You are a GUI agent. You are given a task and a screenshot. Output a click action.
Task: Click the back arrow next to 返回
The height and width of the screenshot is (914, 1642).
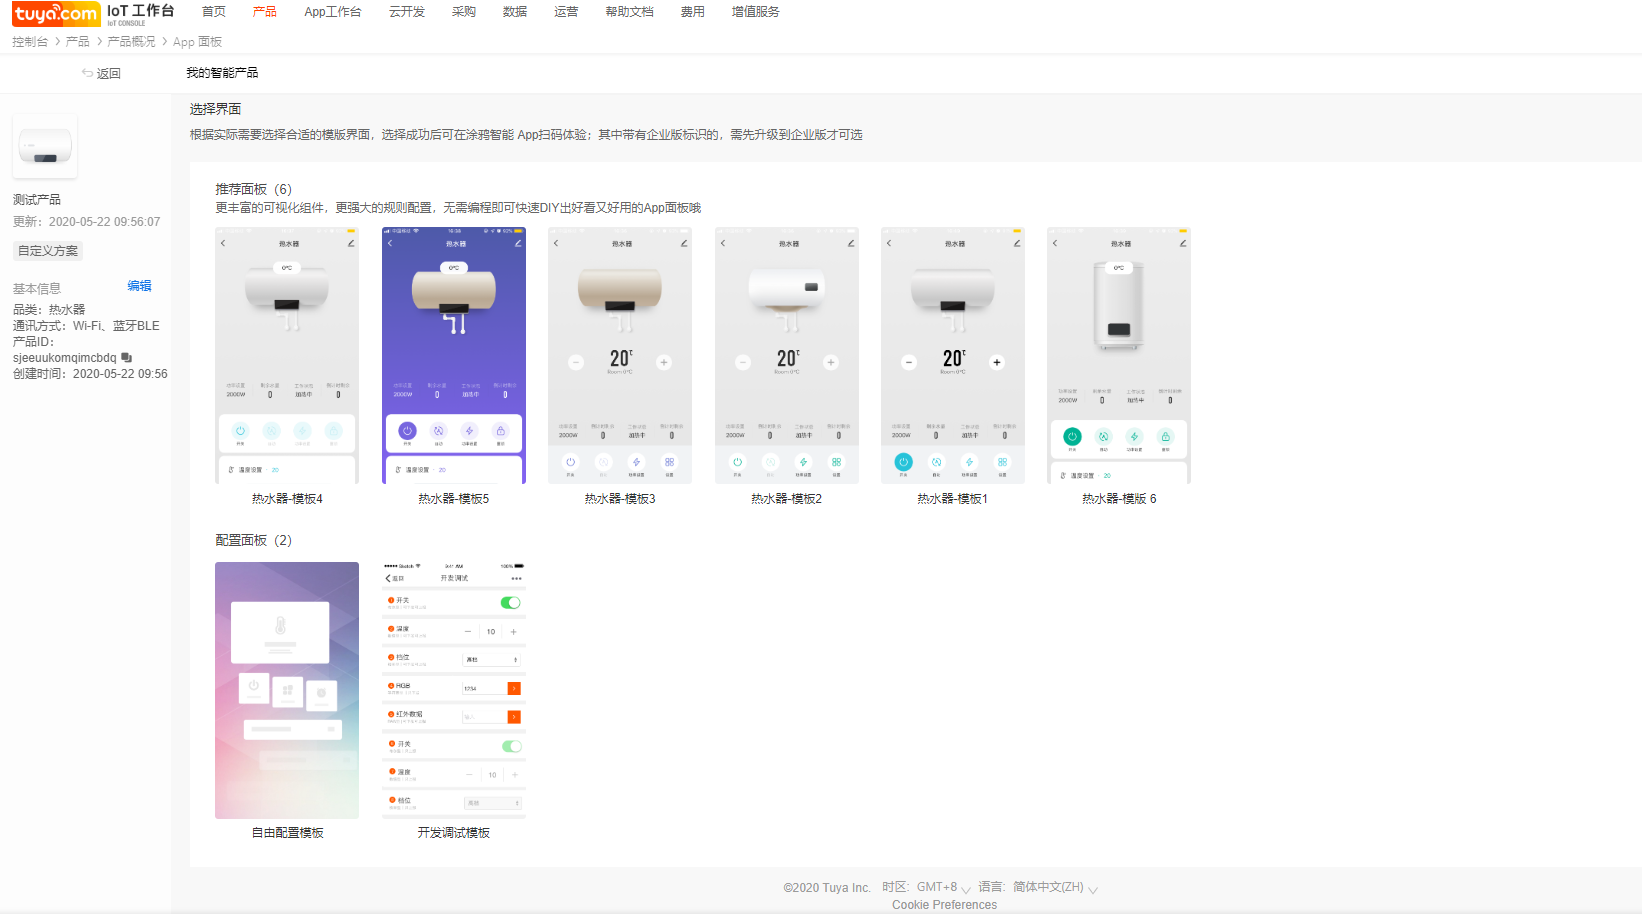pyautogui.click(x=86, y=73)
